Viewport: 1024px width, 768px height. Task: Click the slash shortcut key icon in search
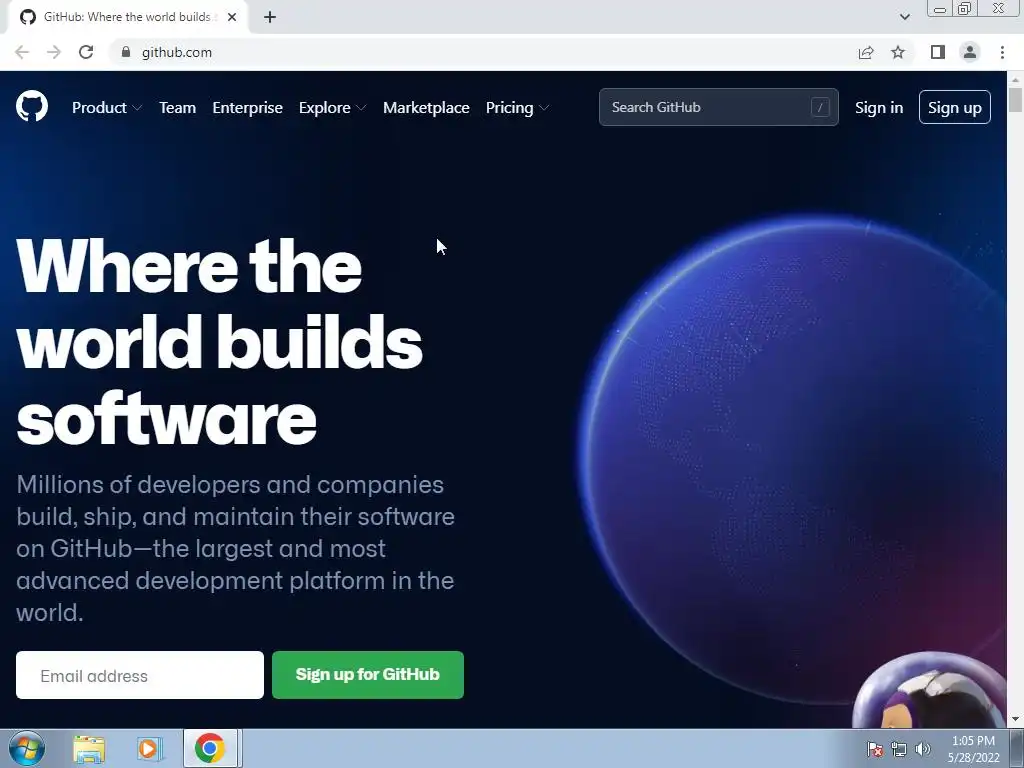820,107
